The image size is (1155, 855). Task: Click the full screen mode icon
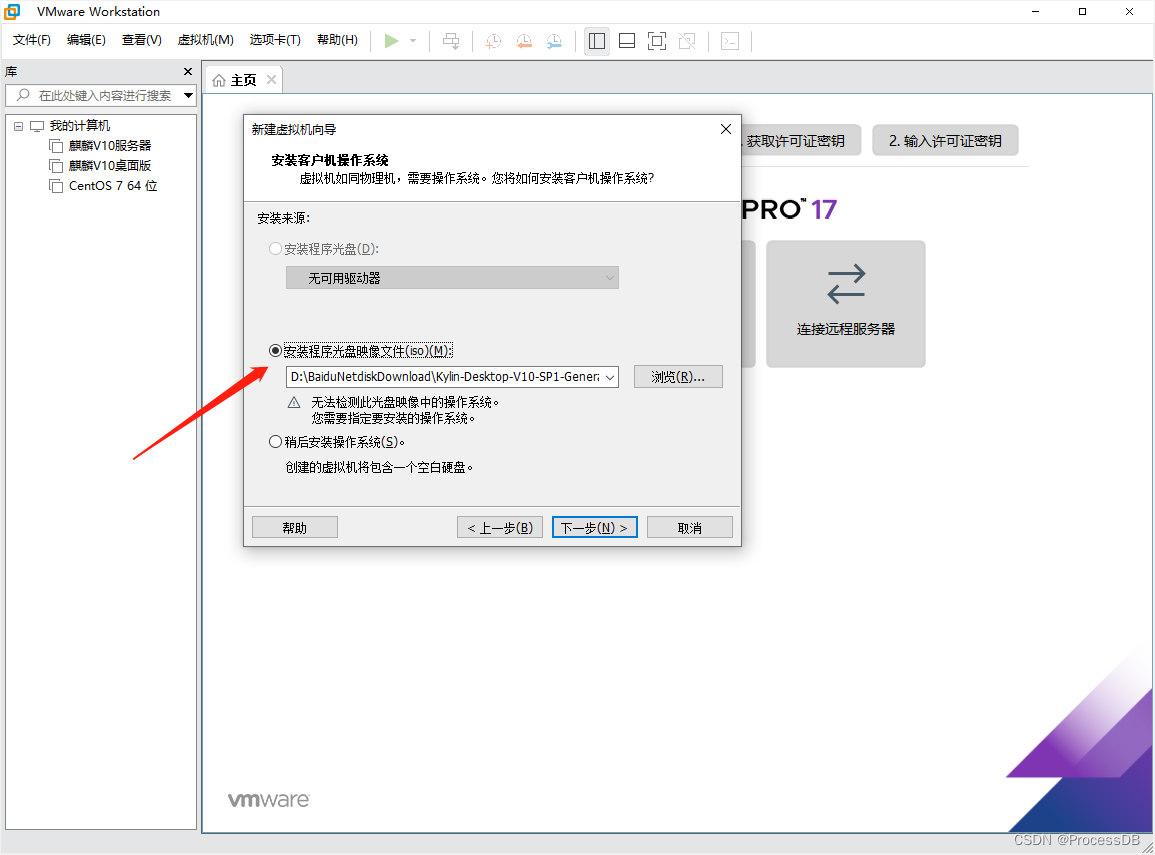tap(657, 41)
